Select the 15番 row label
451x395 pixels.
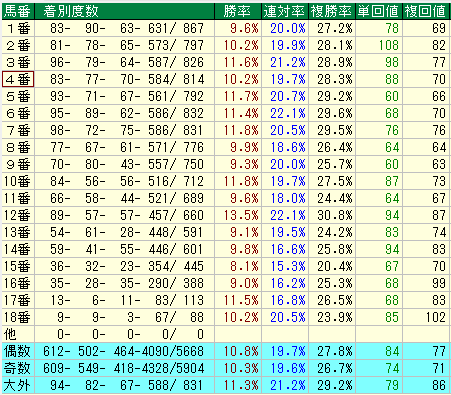18,266
